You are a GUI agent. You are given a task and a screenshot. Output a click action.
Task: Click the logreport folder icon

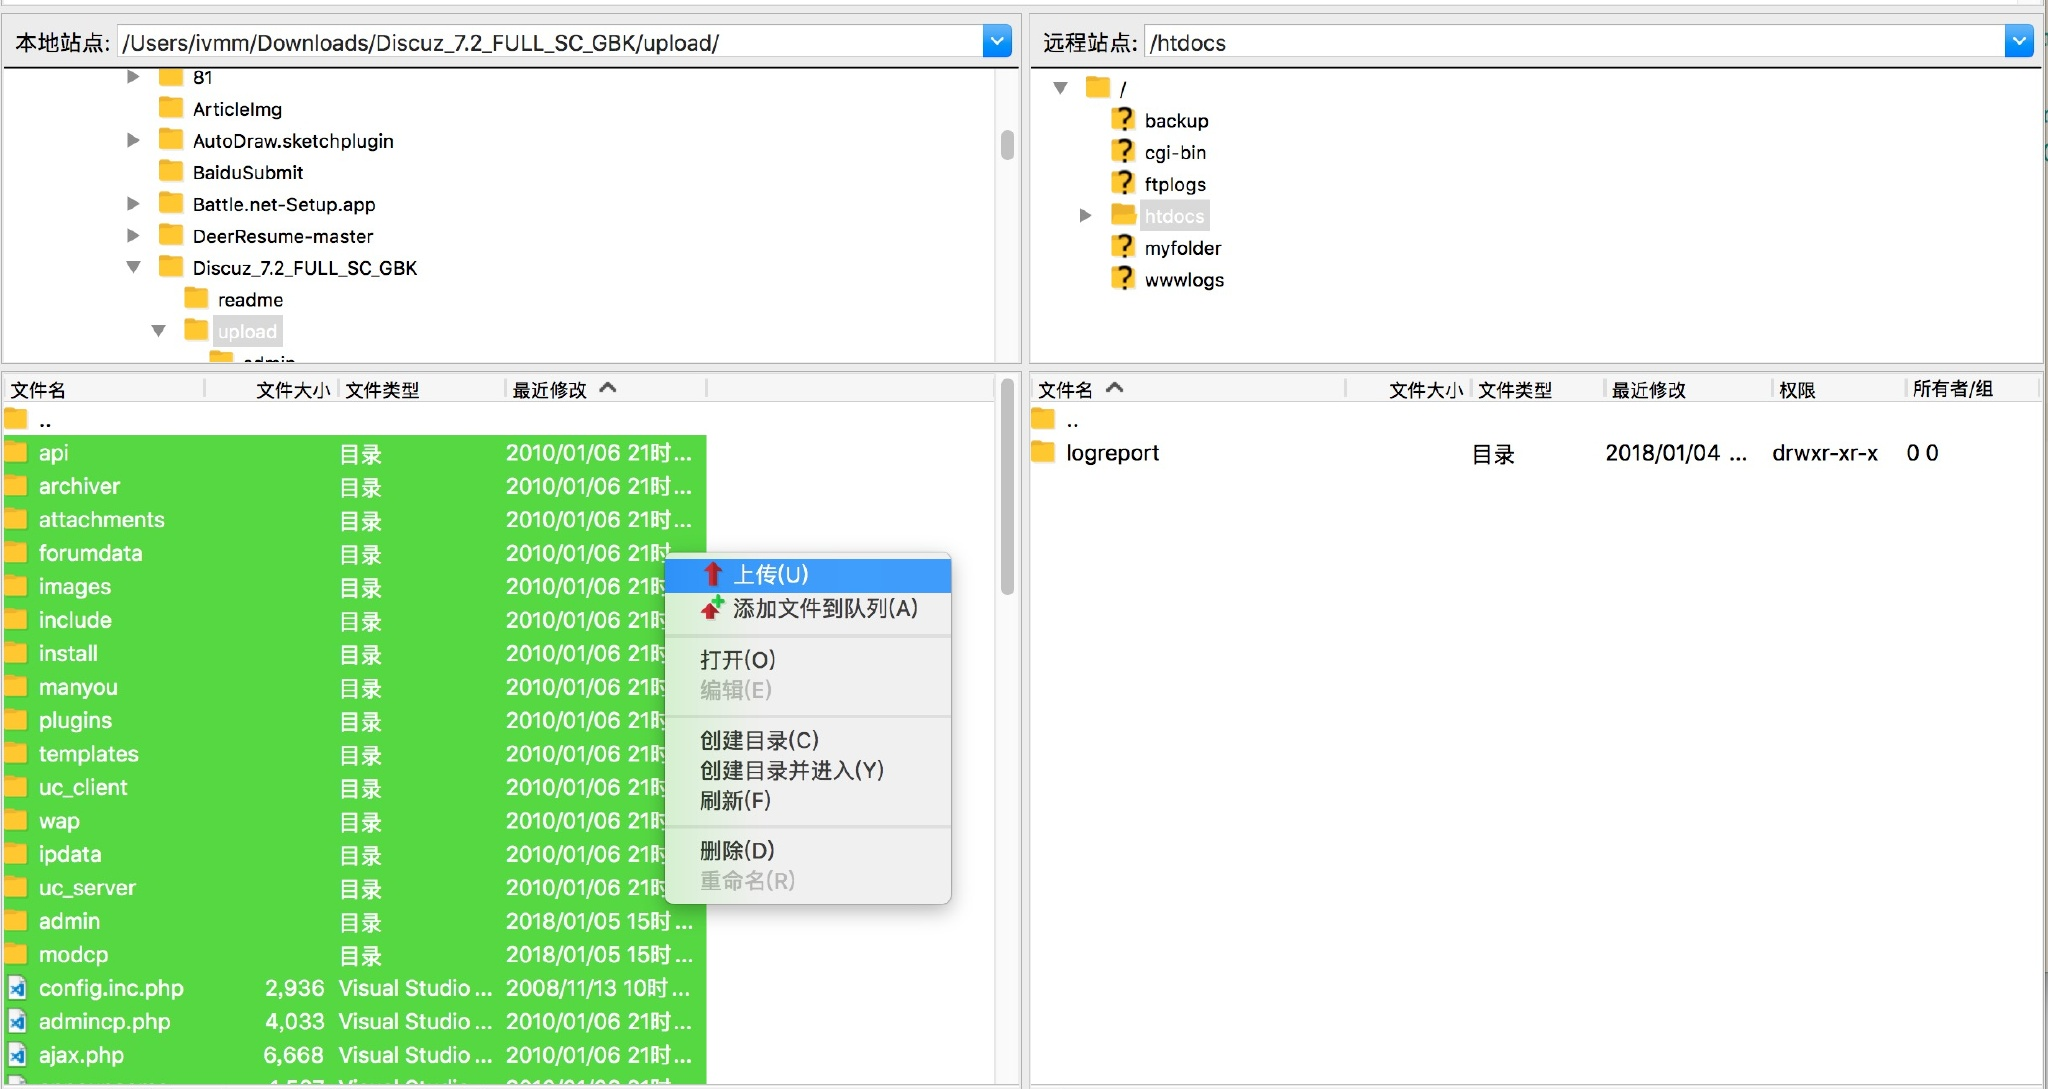click(1043, 452)
